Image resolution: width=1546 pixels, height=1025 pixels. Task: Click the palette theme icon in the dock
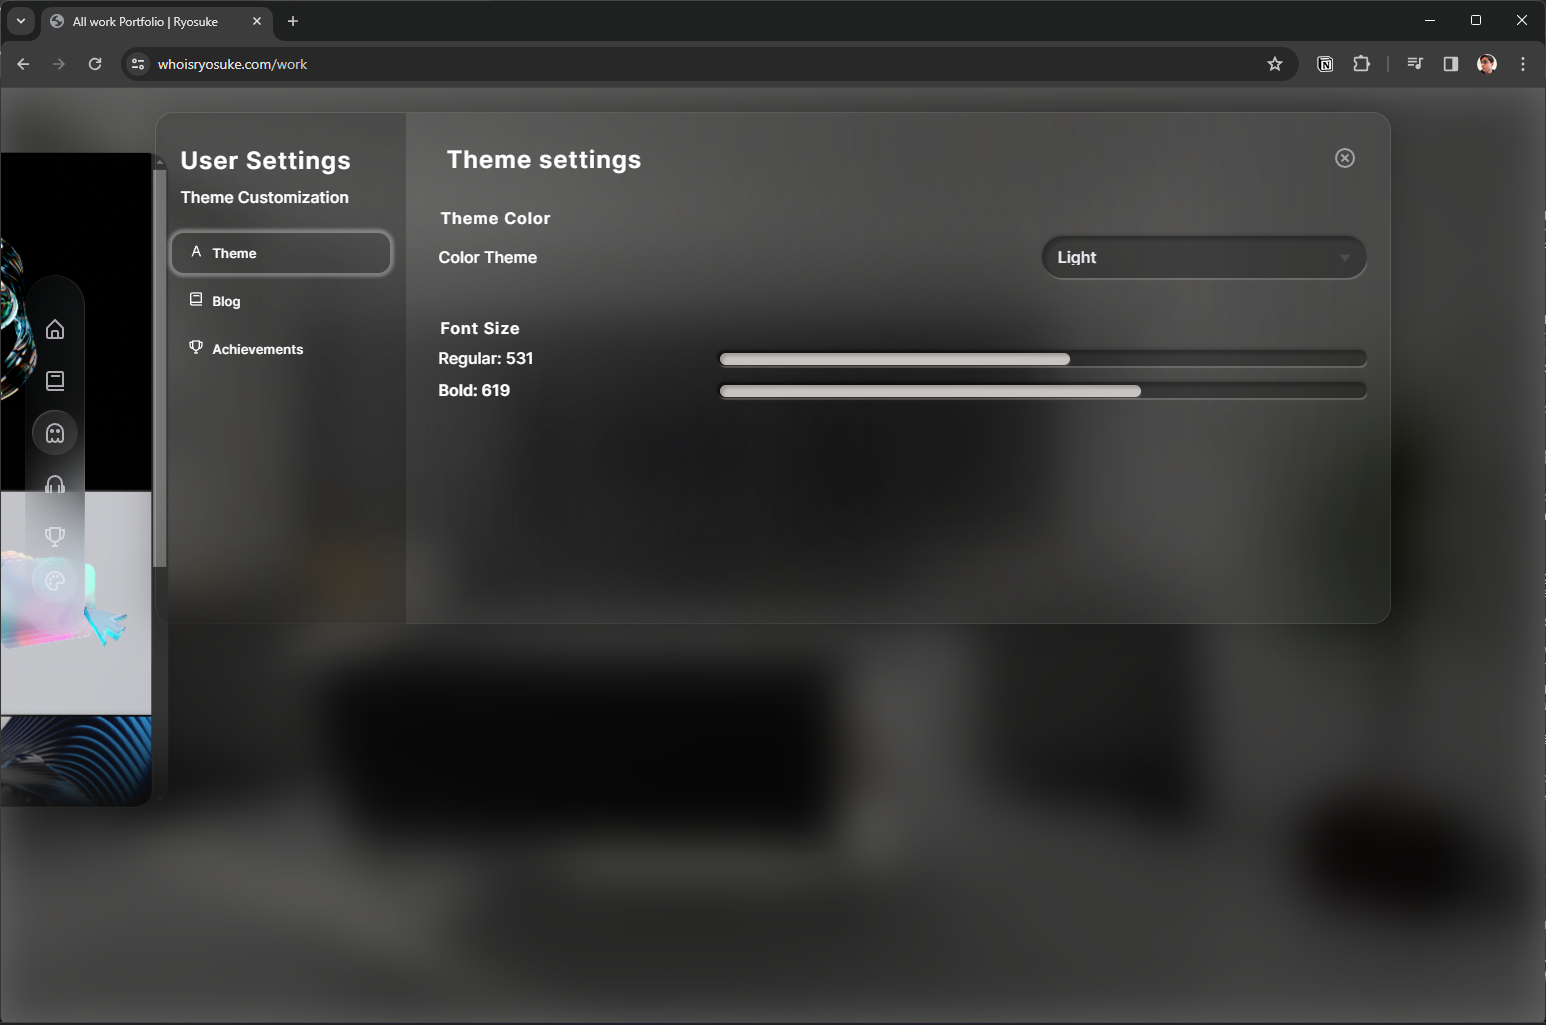coord(55,581)
